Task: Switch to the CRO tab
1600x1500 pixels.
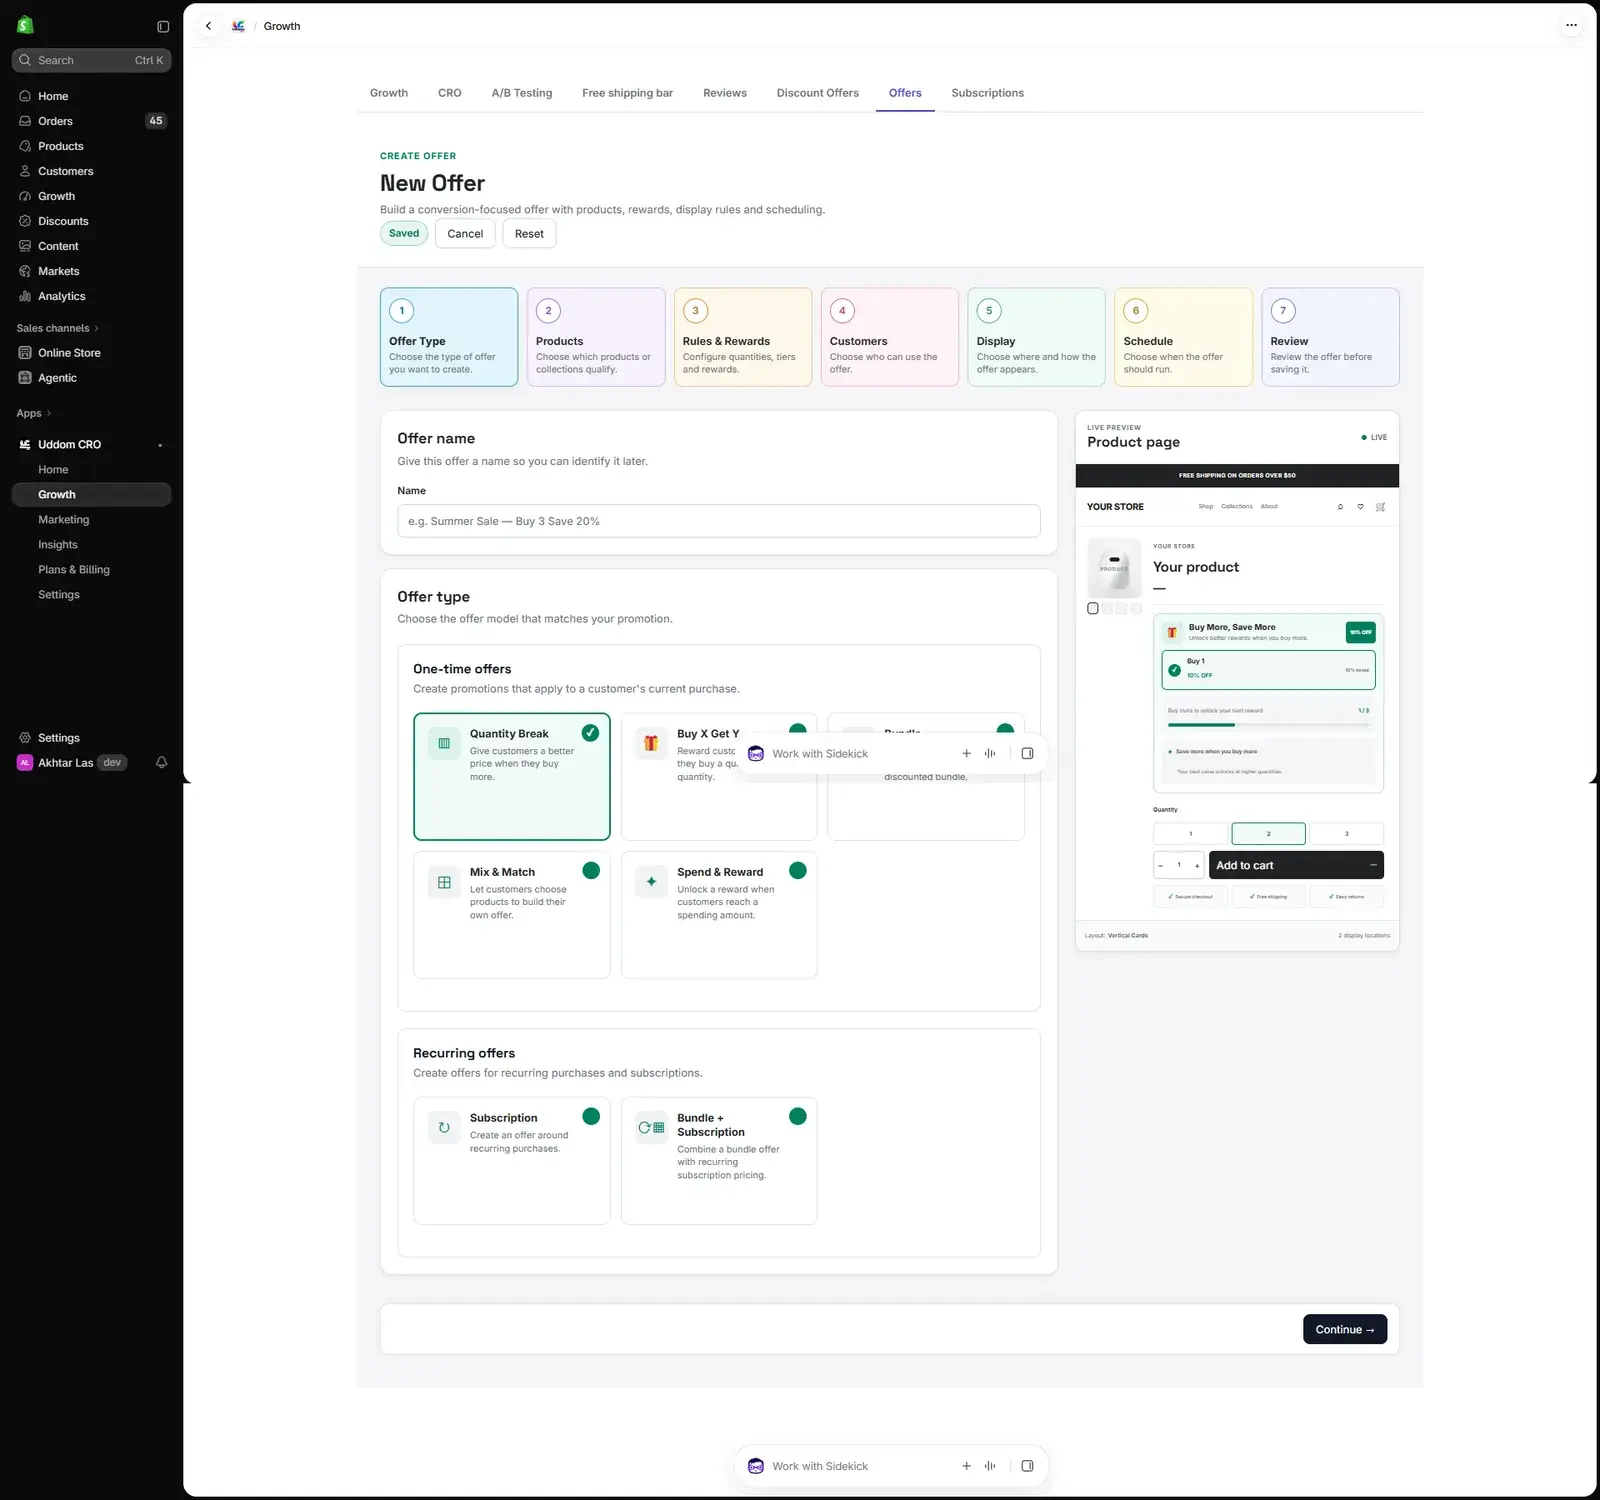Action: tap(449, 93)
